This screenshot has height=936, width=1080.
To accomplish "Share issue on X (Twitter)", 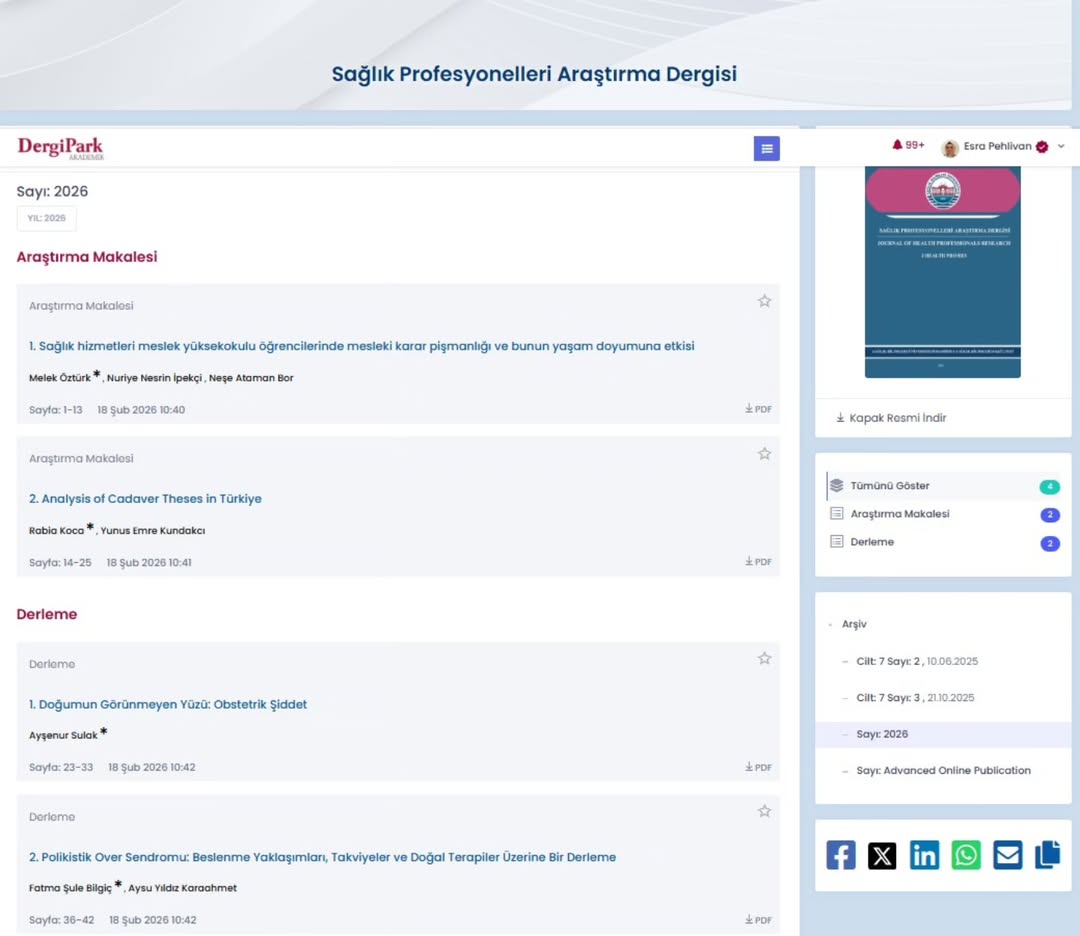I will coord(882,855).
